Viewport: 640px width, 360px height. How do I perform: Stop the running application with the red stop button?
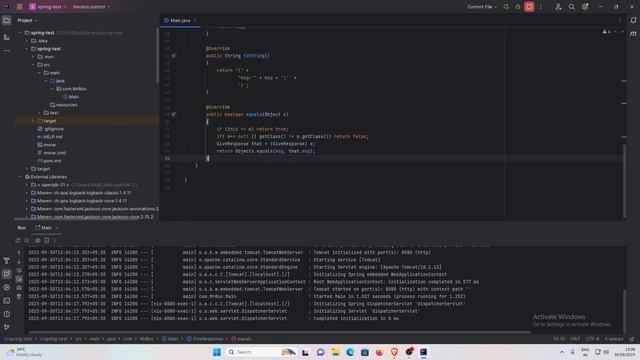pyautogui.click(x=529, y=7)
